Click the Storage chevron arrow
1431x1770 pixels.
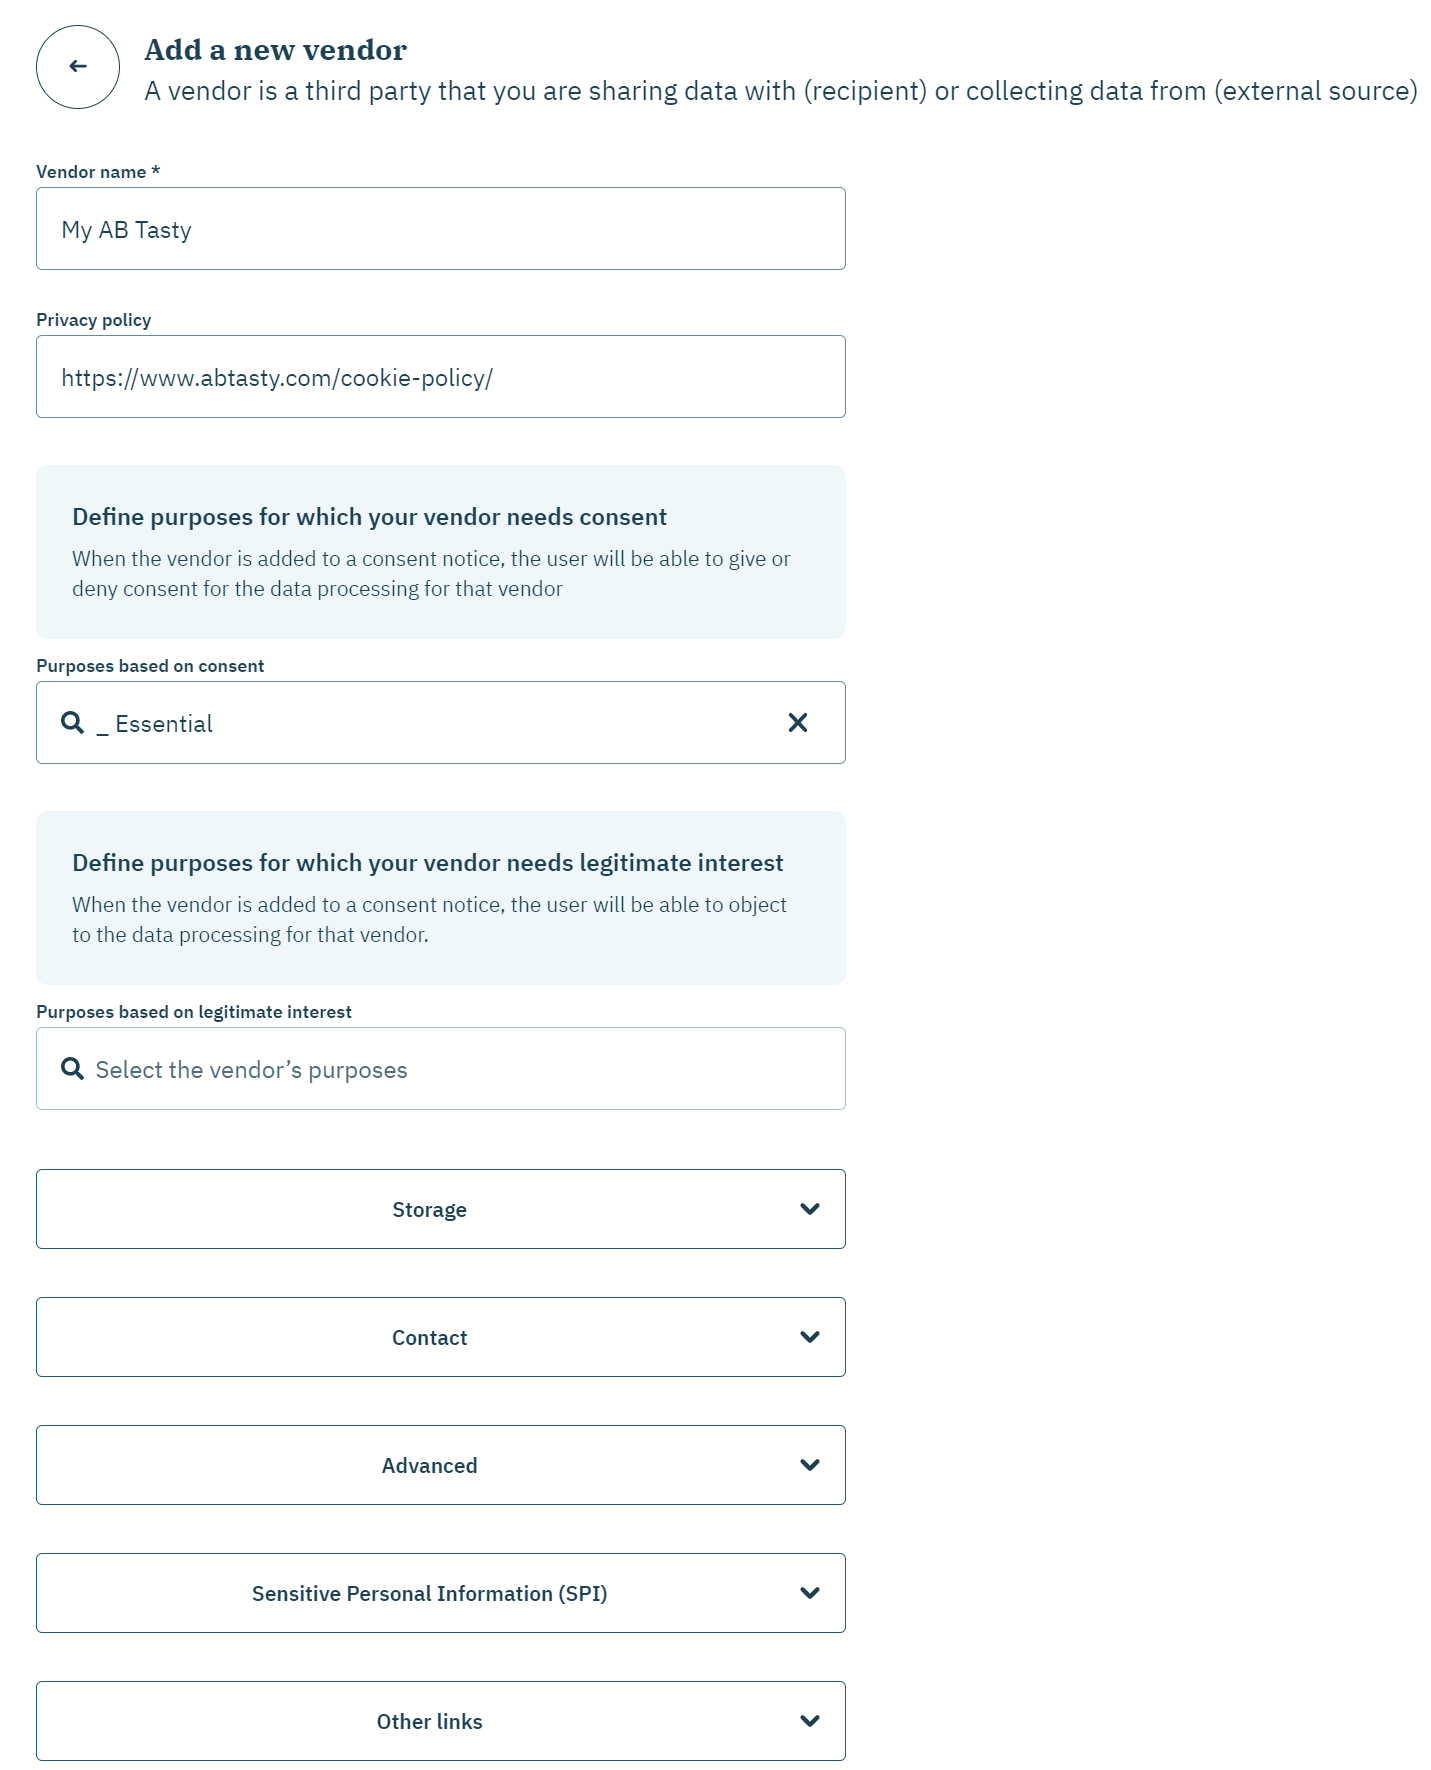click(x=810, y=1209)
